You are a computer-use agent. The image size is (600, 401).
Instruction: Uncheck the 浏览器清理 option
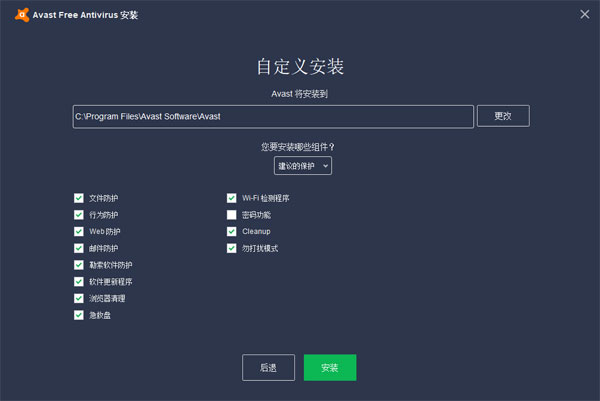pos(79,298)
